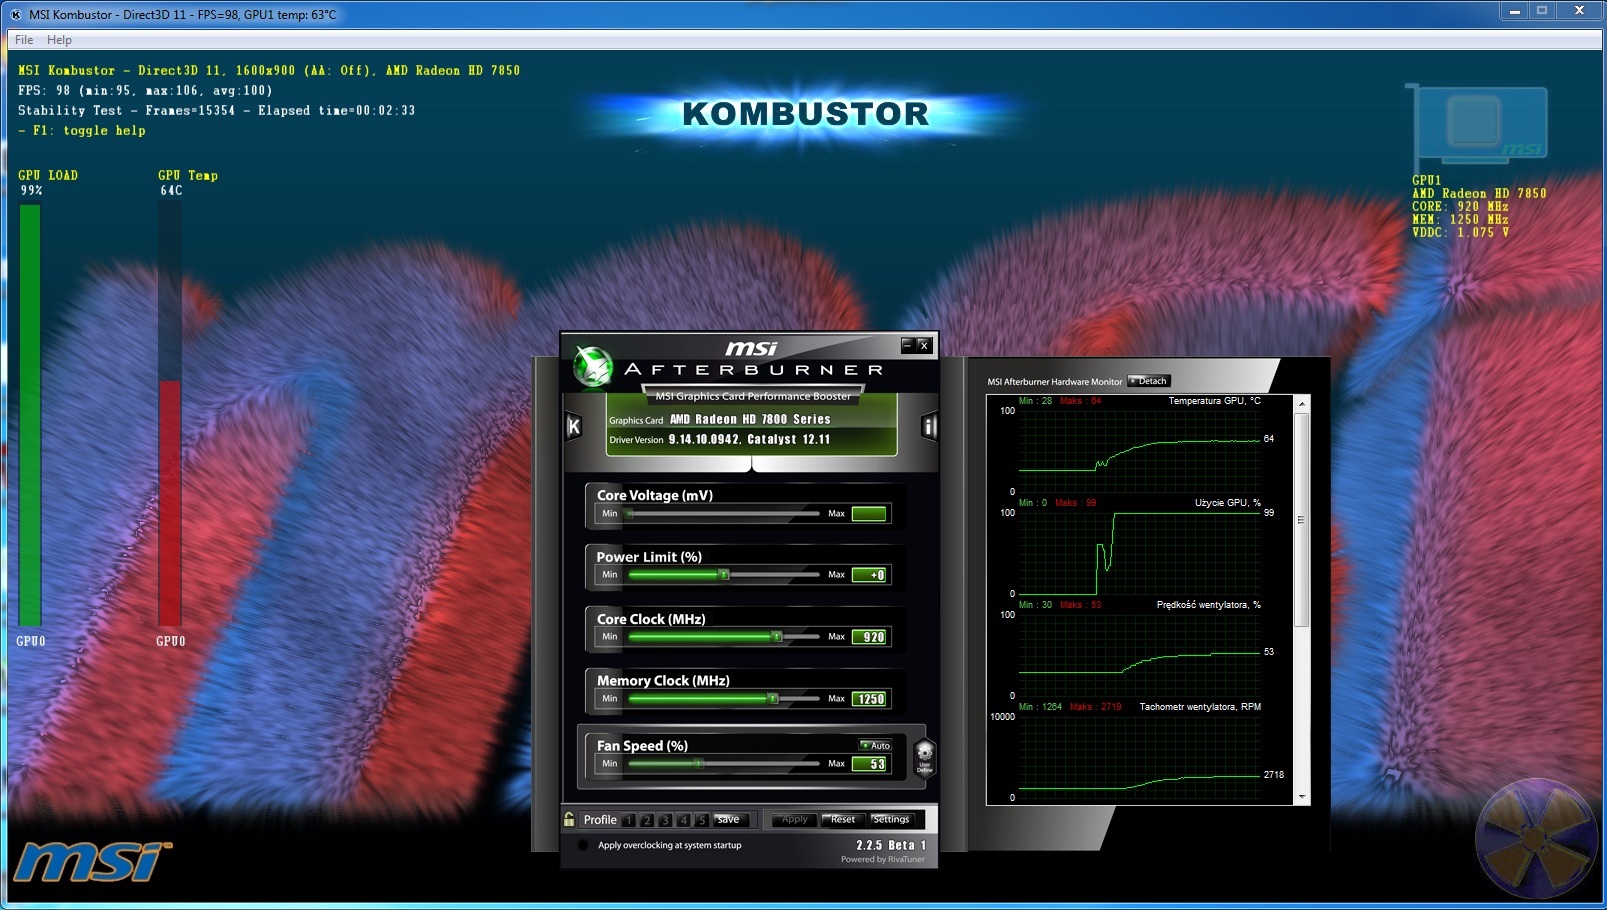Click the spinning fan icon in Kombustor
This screenshot has height=910, width=1607.
1537,838
